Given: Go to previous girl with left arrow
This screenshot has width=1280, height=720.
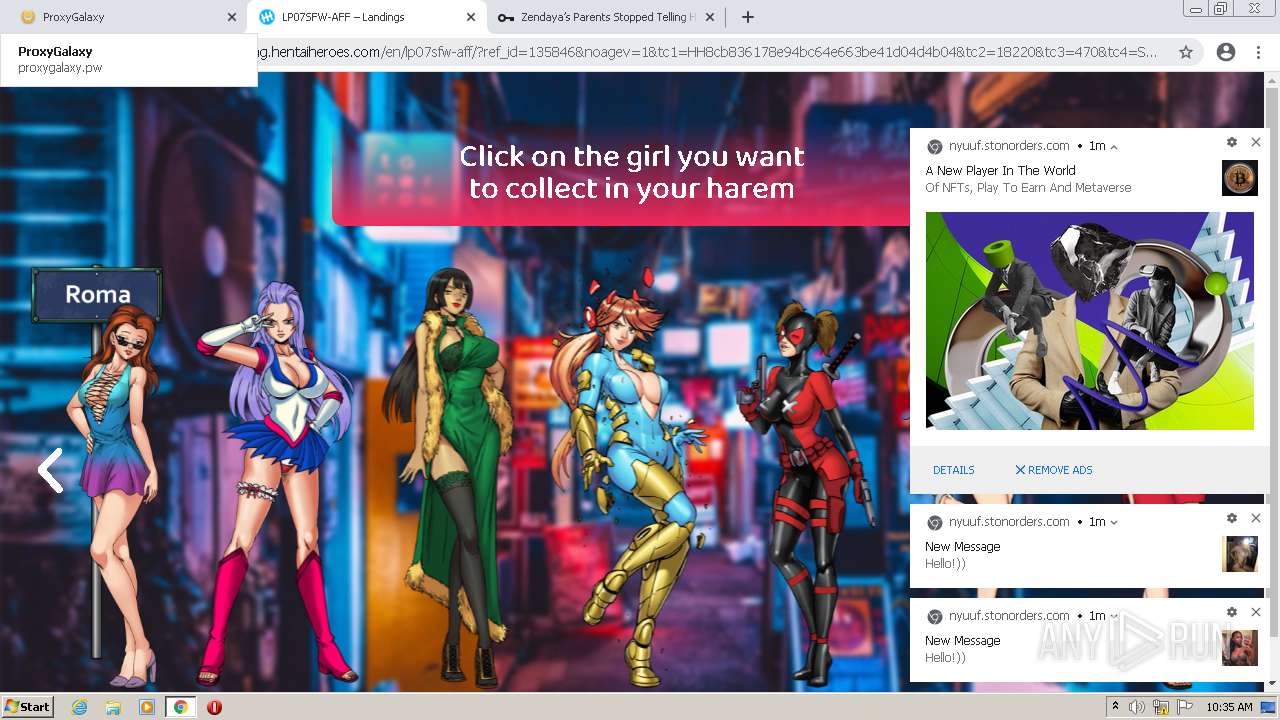Looking at the screenshot, I should click(x=50, y=470).
